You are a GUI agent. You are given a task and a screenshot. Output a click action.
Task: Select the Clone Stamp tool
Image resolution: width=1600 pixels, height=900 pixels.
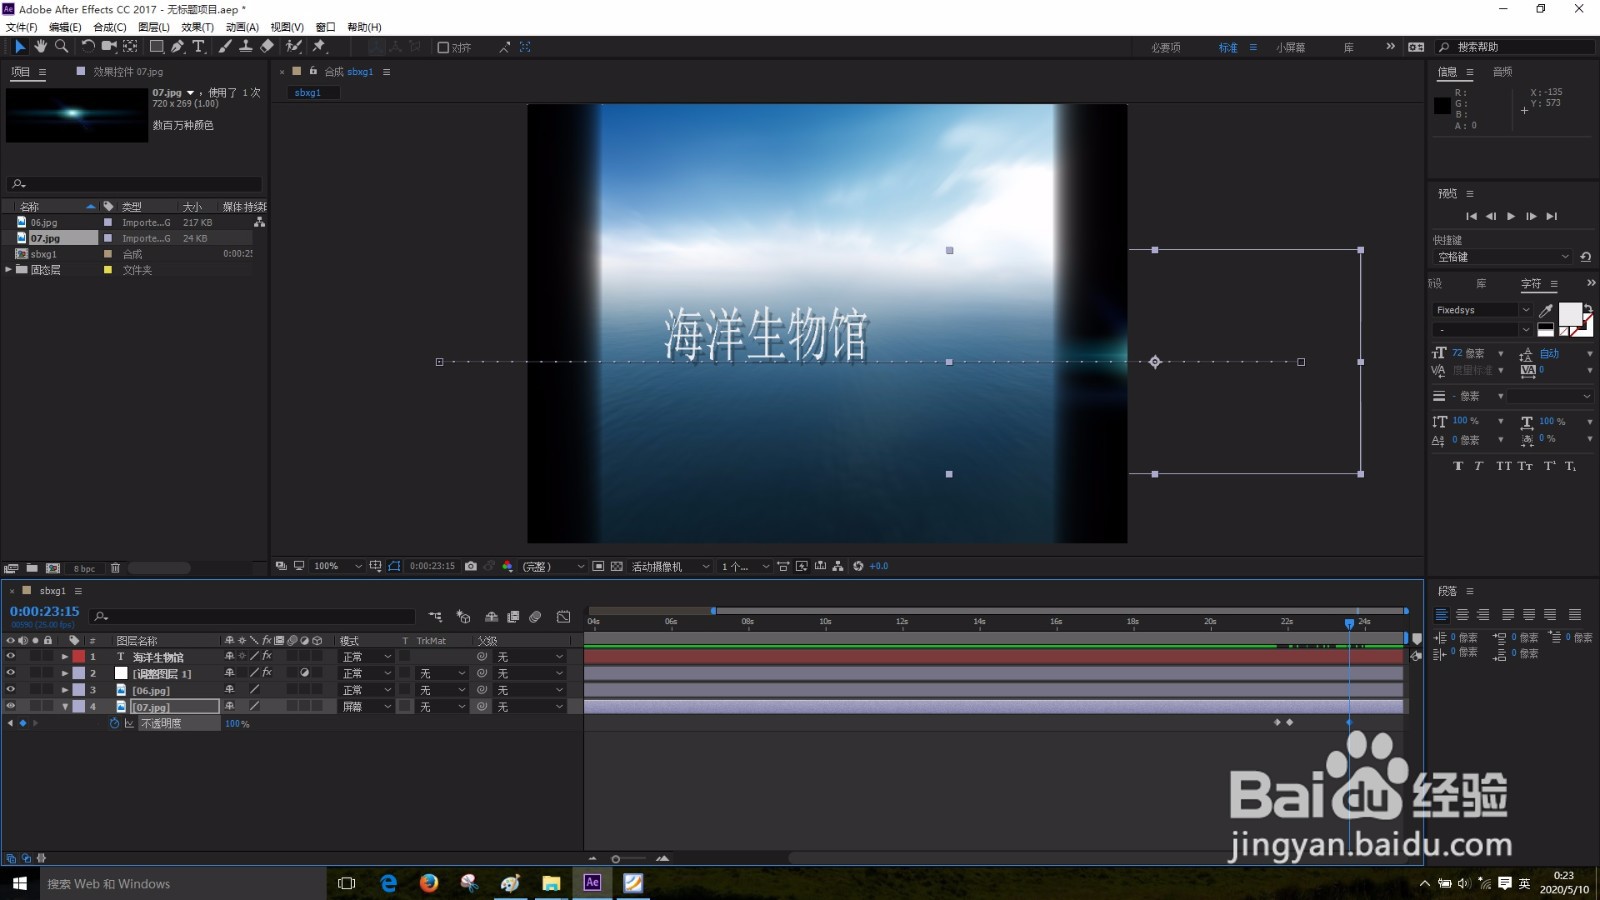[x=245, y=46]
